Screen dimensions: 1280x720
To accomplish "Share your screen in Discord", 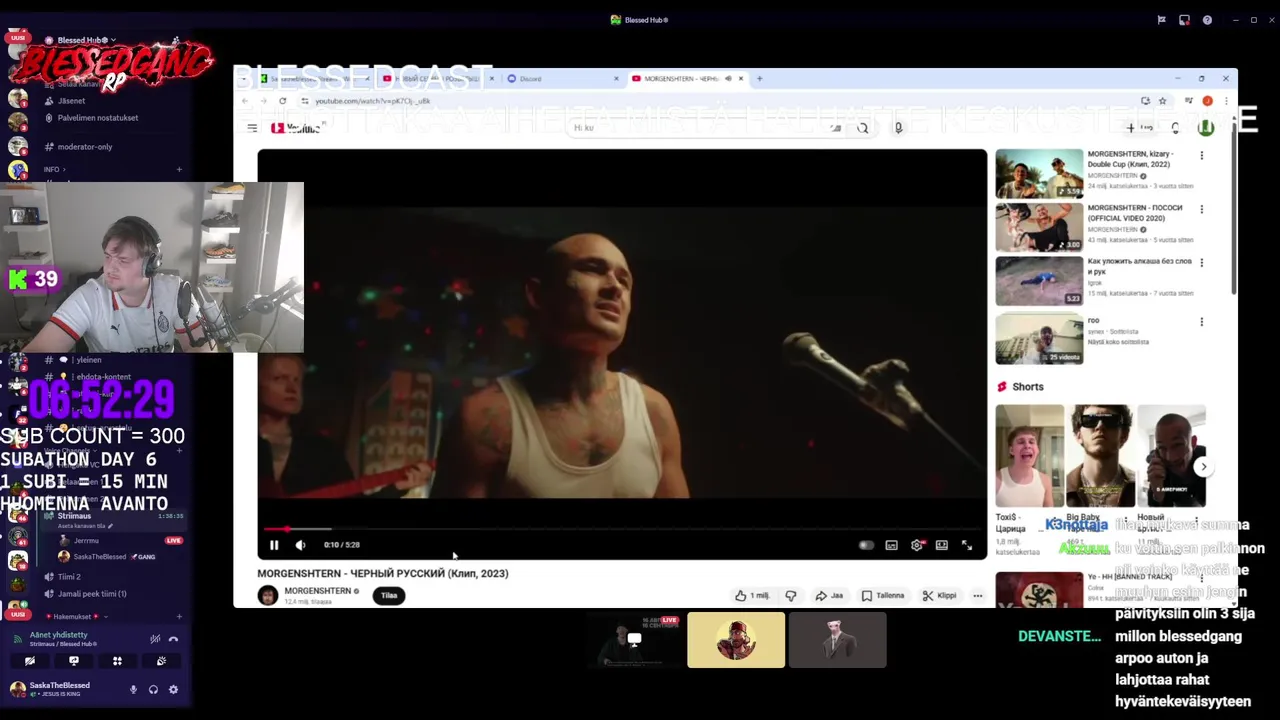I will tap(74, 661).
